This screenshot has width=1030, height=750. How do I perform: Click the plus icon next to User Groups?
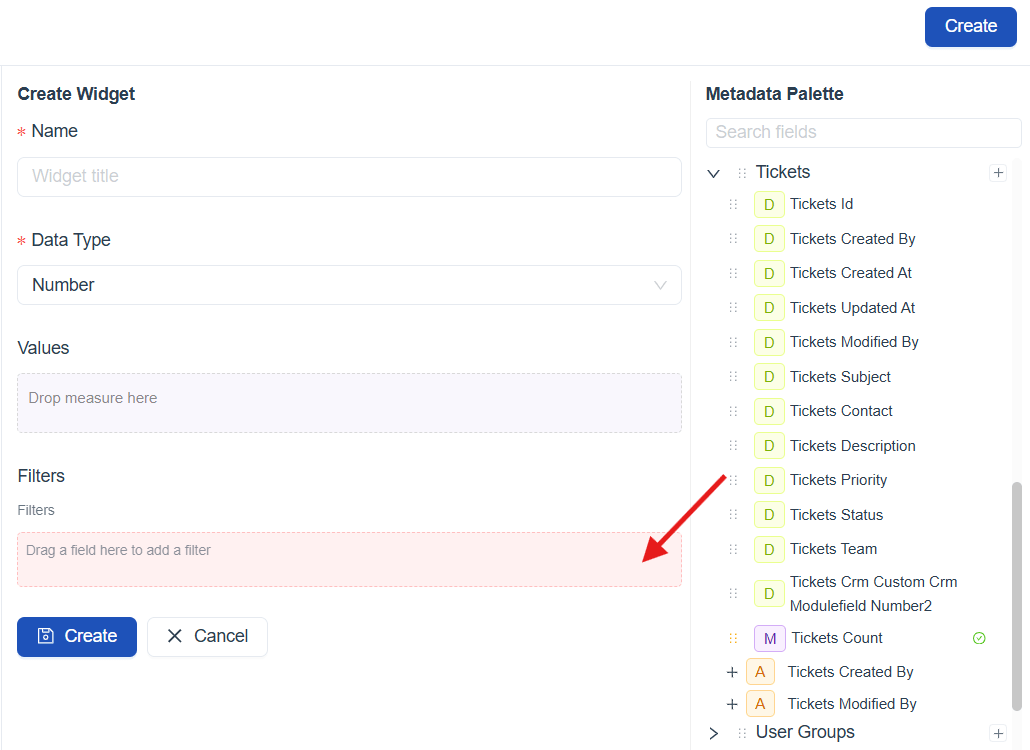(997, 733)
